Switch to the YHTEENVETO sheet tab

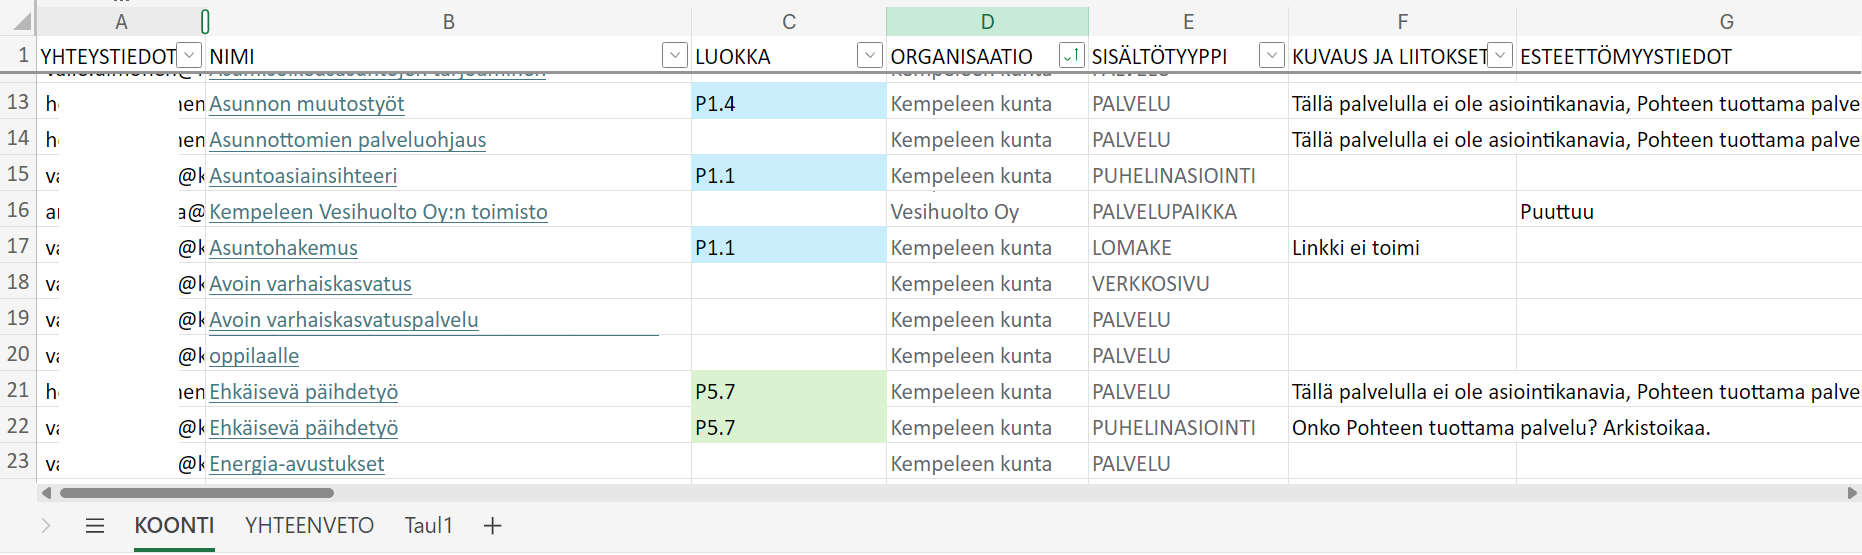[x=310, y=526]
